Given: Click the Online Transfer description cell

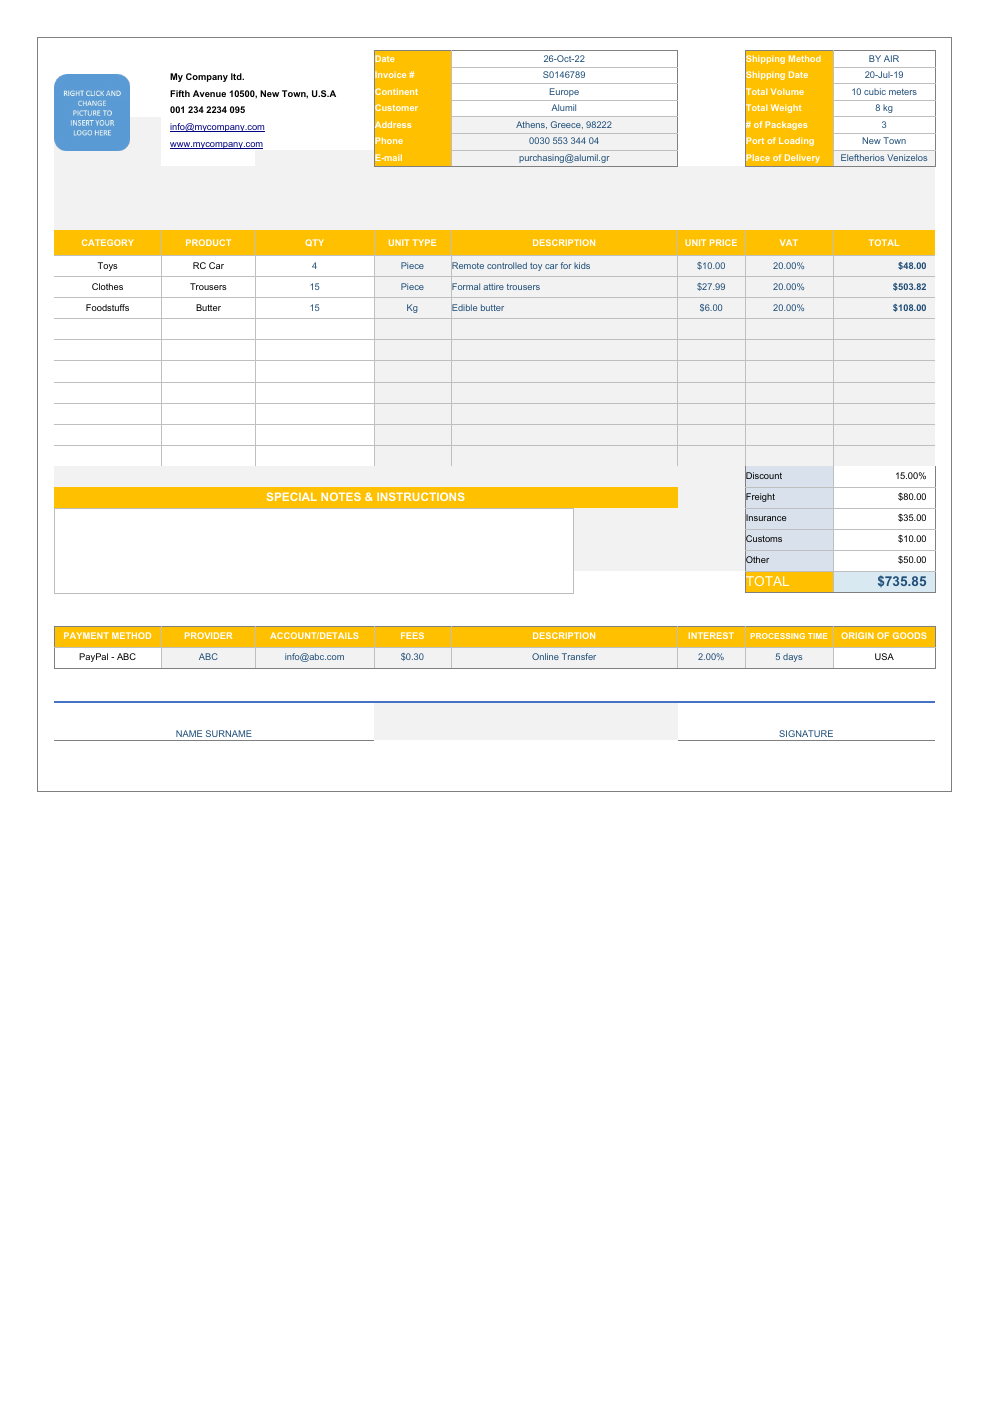Looking at the screenshot, I should tap(564, 657).
